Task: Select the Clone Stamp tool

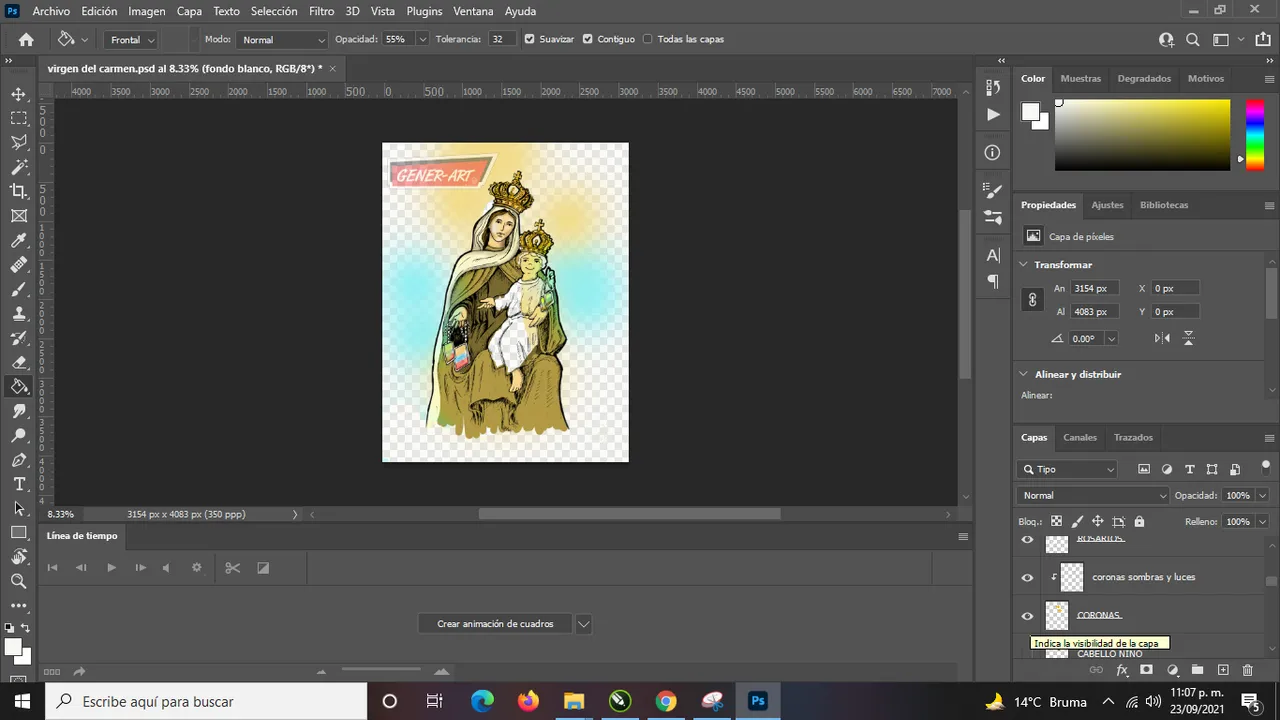Action: tap(19, 313)
